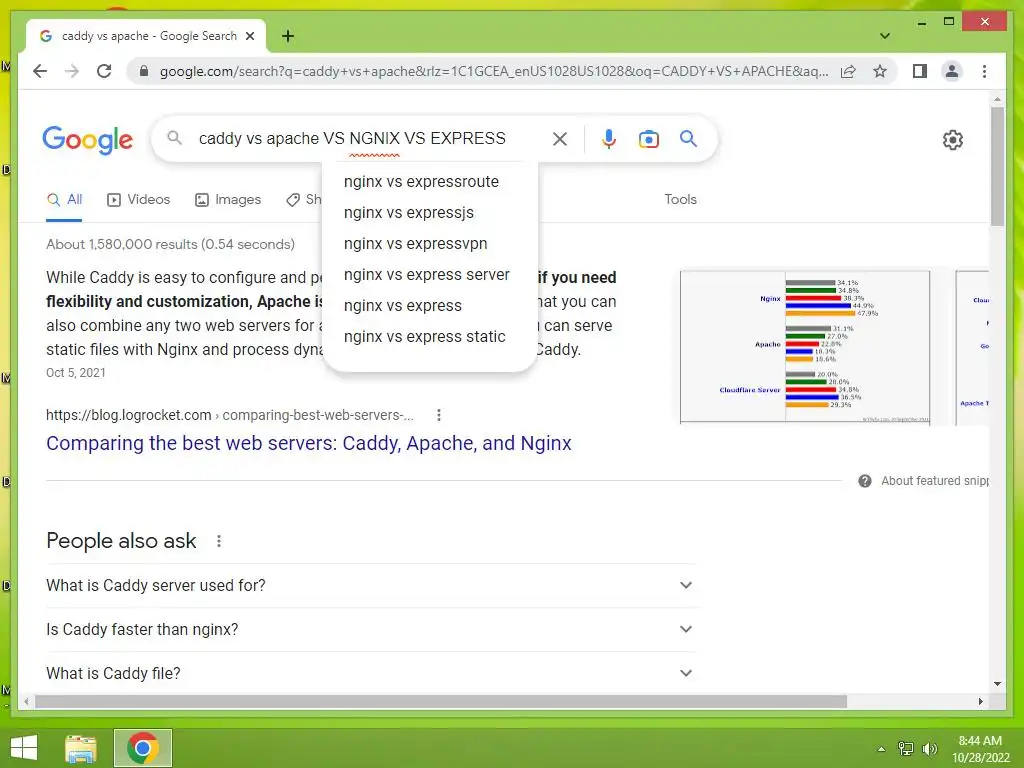
Task: Open the Chrome side panel
Action: 920,71
